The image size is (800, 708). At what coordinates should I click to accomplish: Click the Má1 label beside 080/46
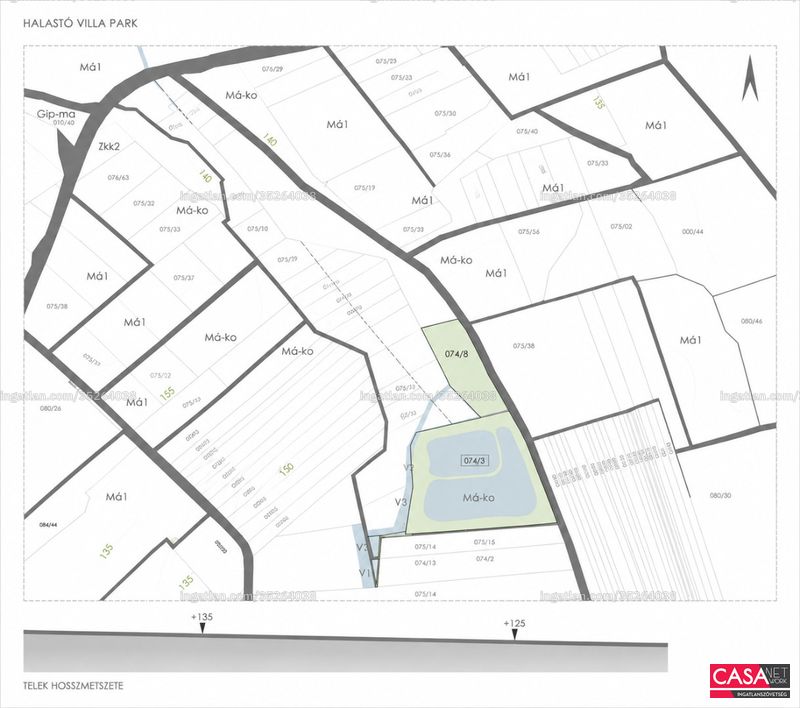click(690, 340)
